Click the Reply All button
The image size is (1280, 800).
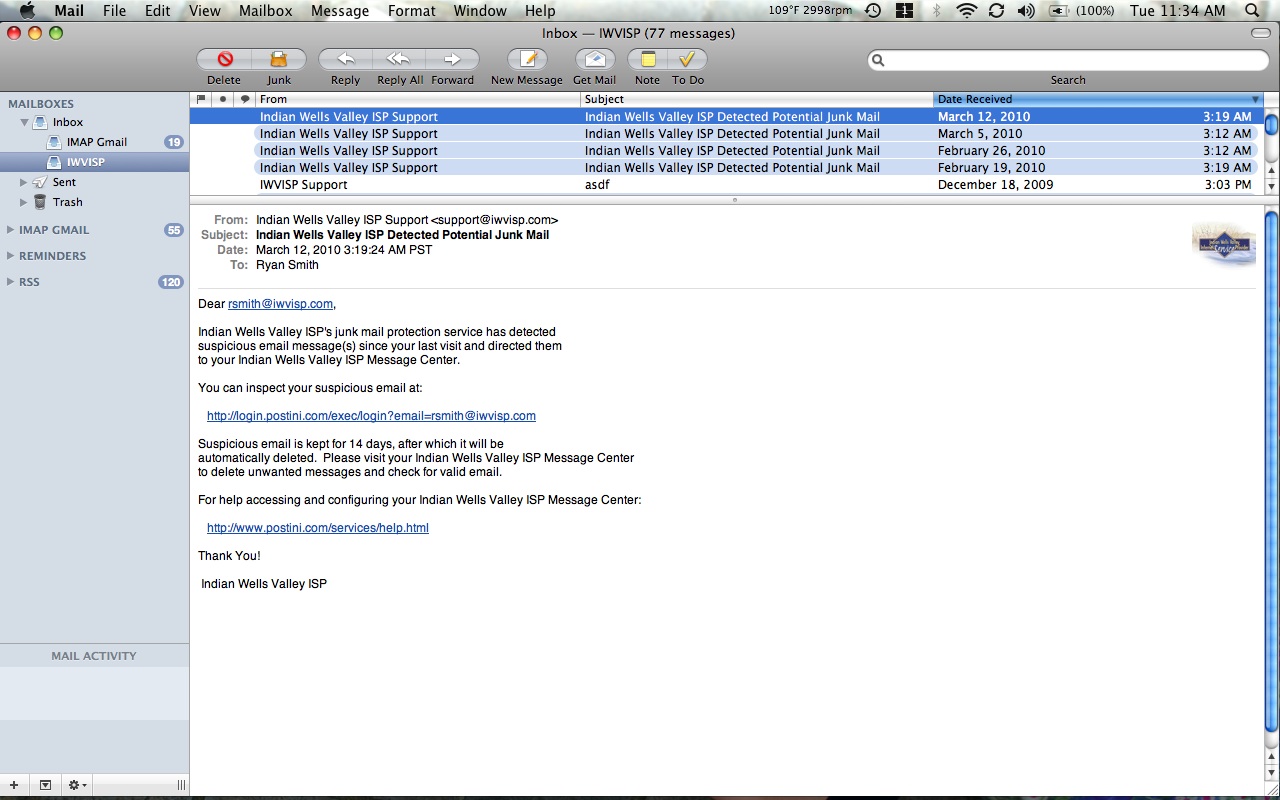coord(399,59)
